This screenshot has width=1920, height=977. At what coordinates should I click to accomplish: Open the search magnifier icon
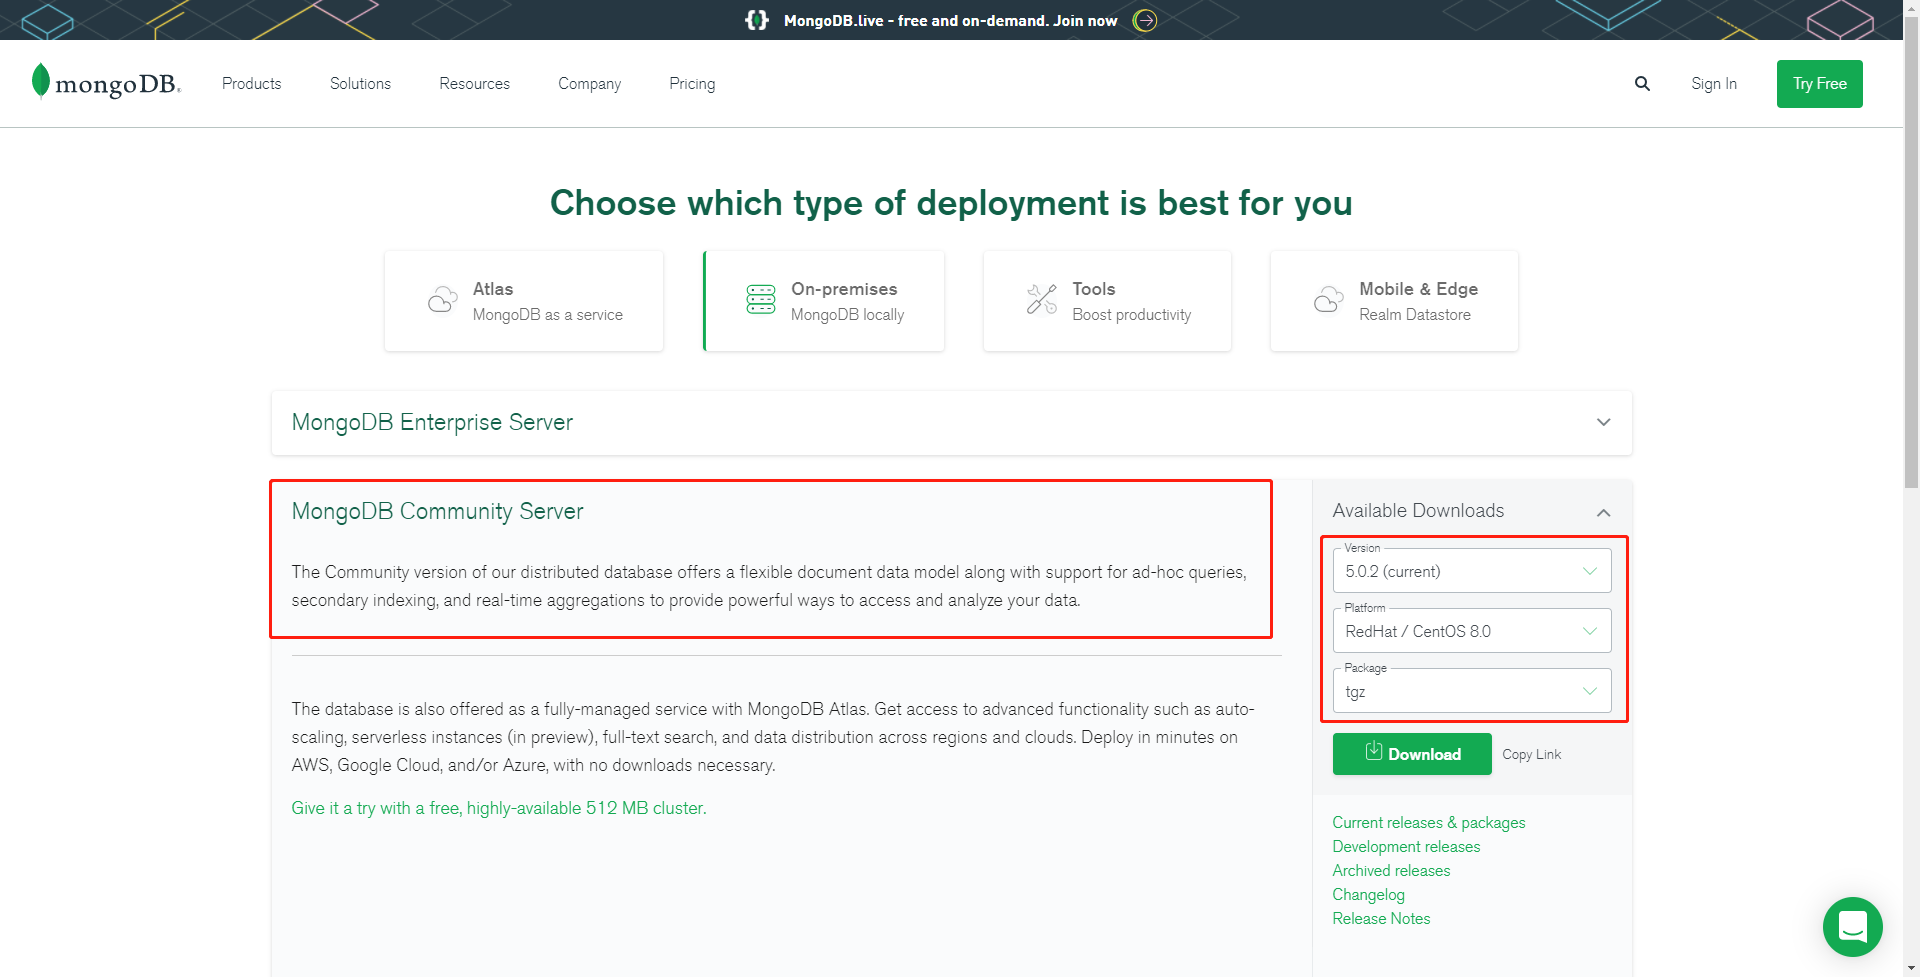tap(1642, 84)
